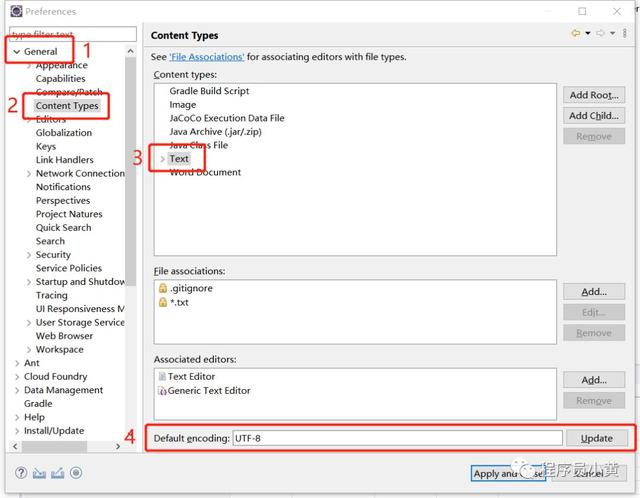
Task: Select Link Handlers in the tree
Action: 64,160
